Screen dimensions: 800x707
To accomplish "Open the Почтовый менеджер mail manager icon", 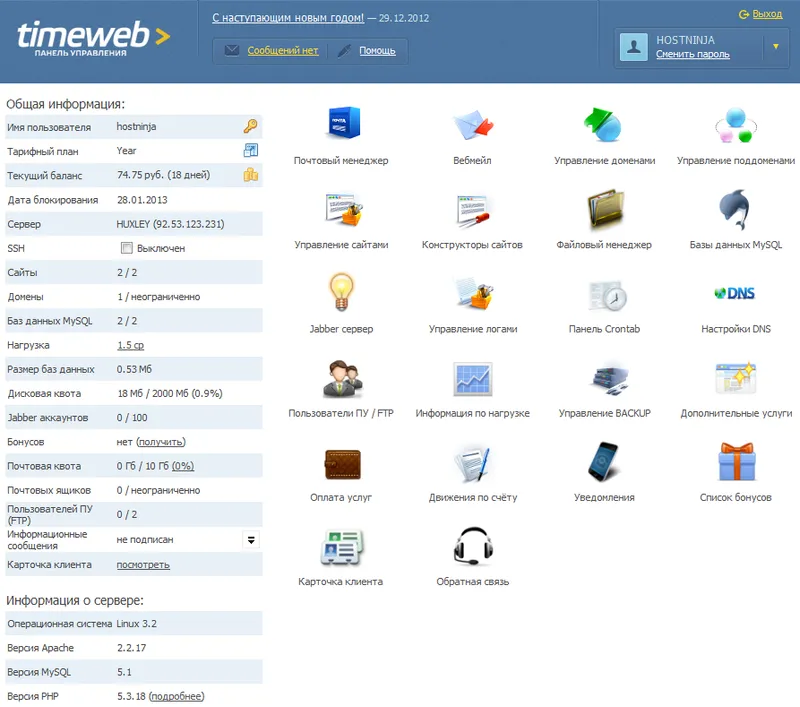I will 343,123.
